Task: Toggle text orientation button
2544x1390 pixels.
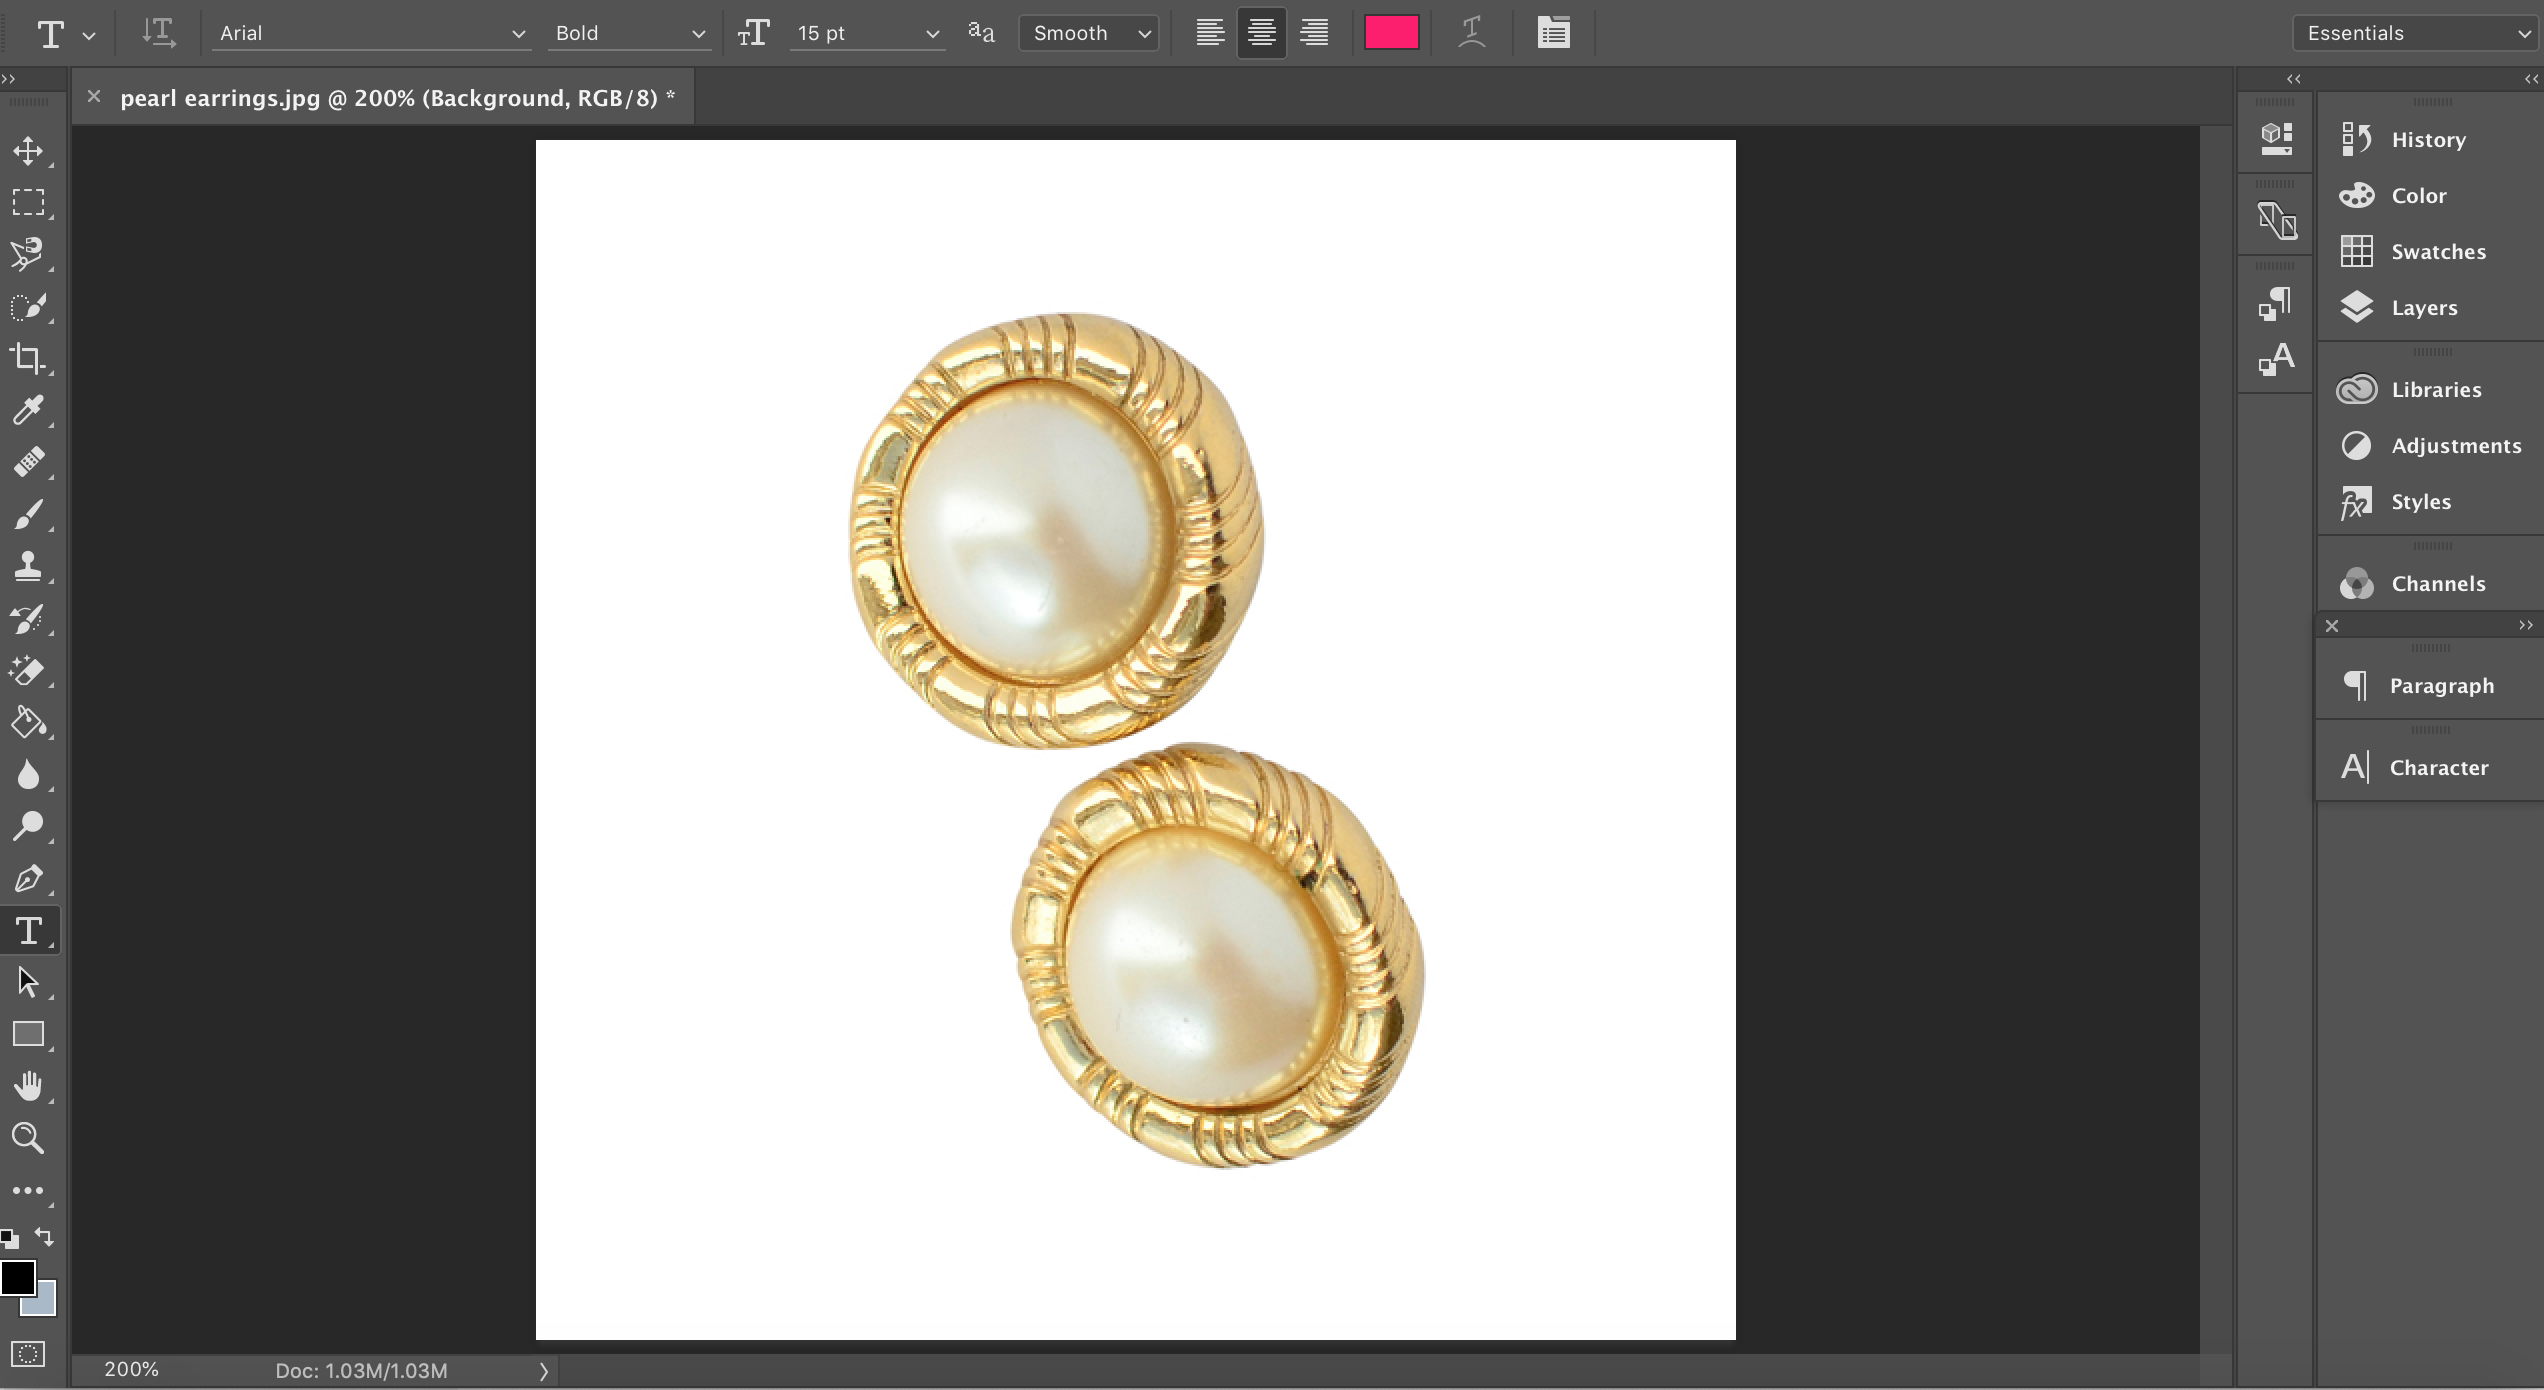Action: 158,33
